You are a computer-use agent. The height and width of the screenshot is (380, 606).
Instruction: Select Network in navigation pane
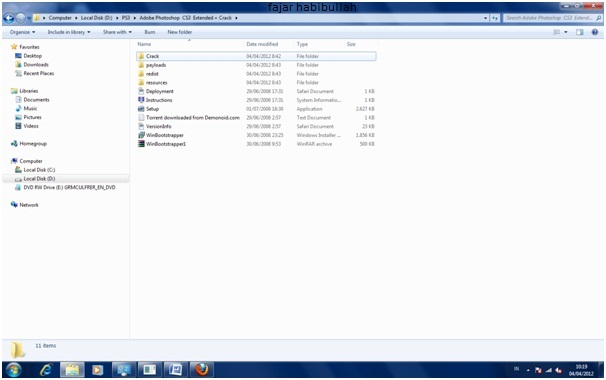(x=29, y=205)
